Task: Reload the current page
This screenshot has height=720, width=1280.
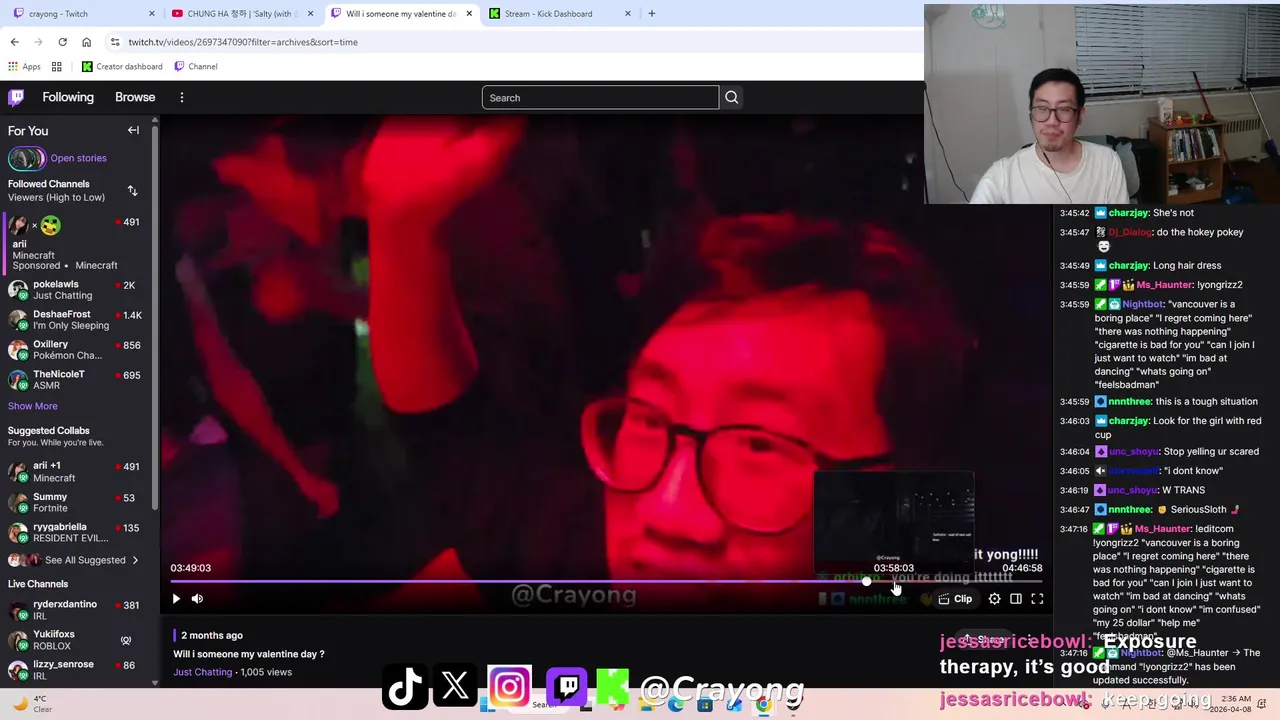Action: point(62,42)
